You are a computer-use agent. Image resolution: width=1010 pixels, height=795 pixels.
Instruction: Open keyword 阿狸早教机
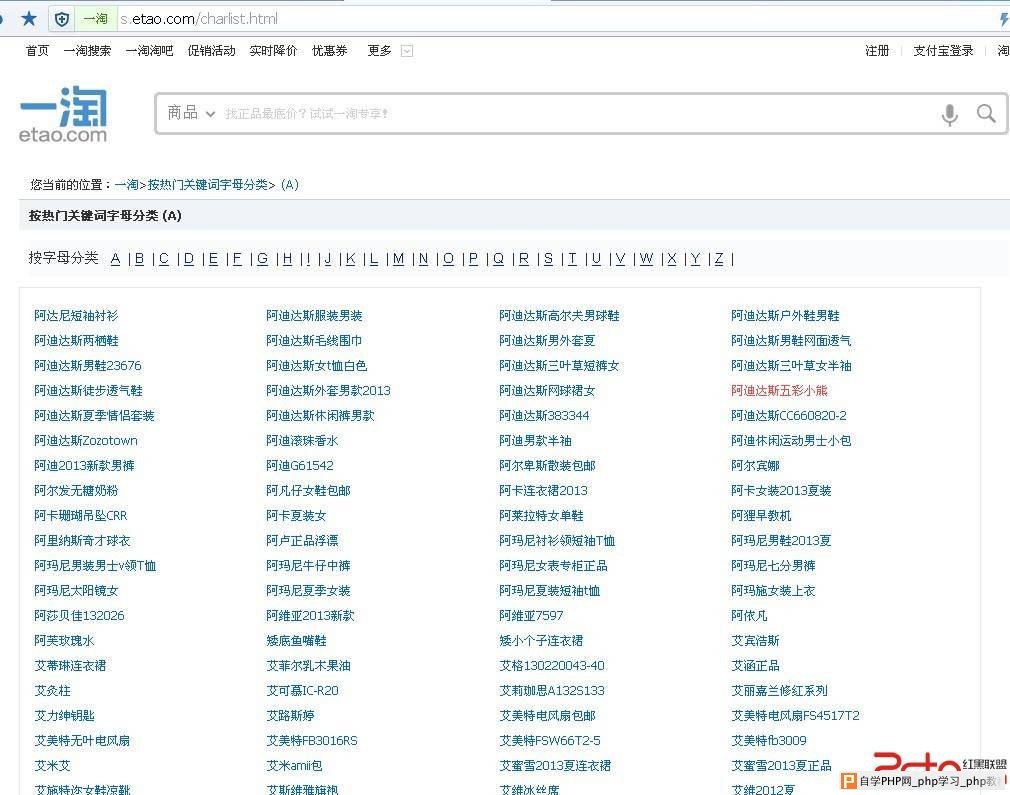click(761, 515)
